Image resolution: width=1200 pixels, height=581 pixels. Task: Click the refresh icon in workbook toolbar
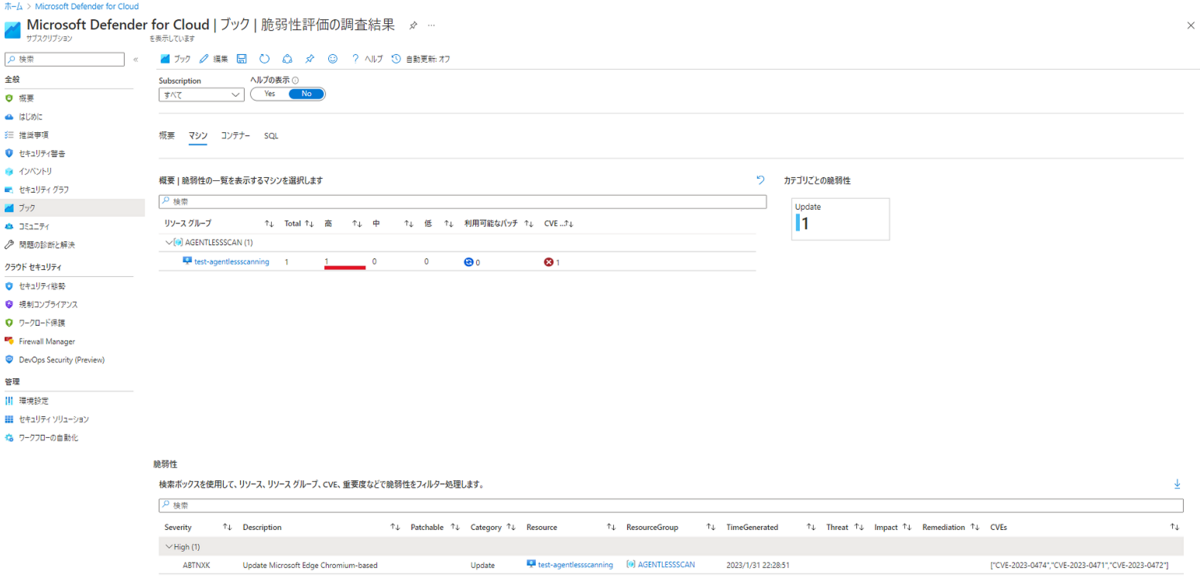pos(264,59)
